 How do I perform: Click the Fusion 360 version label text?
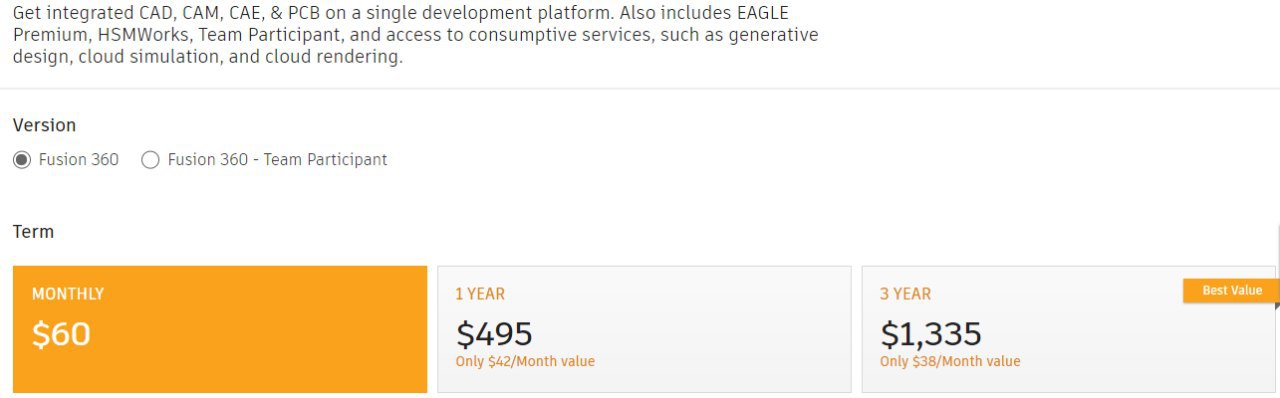pos(78,160)
